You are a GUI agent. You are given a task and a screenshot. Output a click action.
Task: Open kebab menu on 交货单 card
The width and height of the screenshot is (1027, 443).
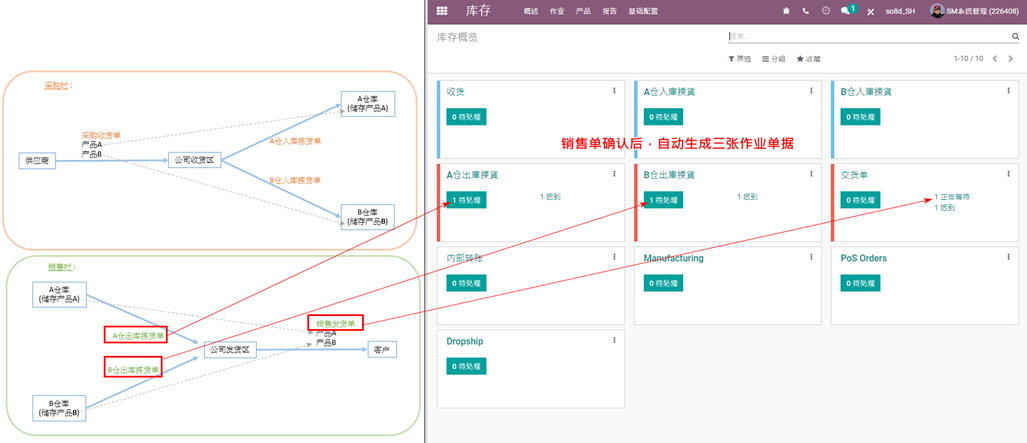1008,174
